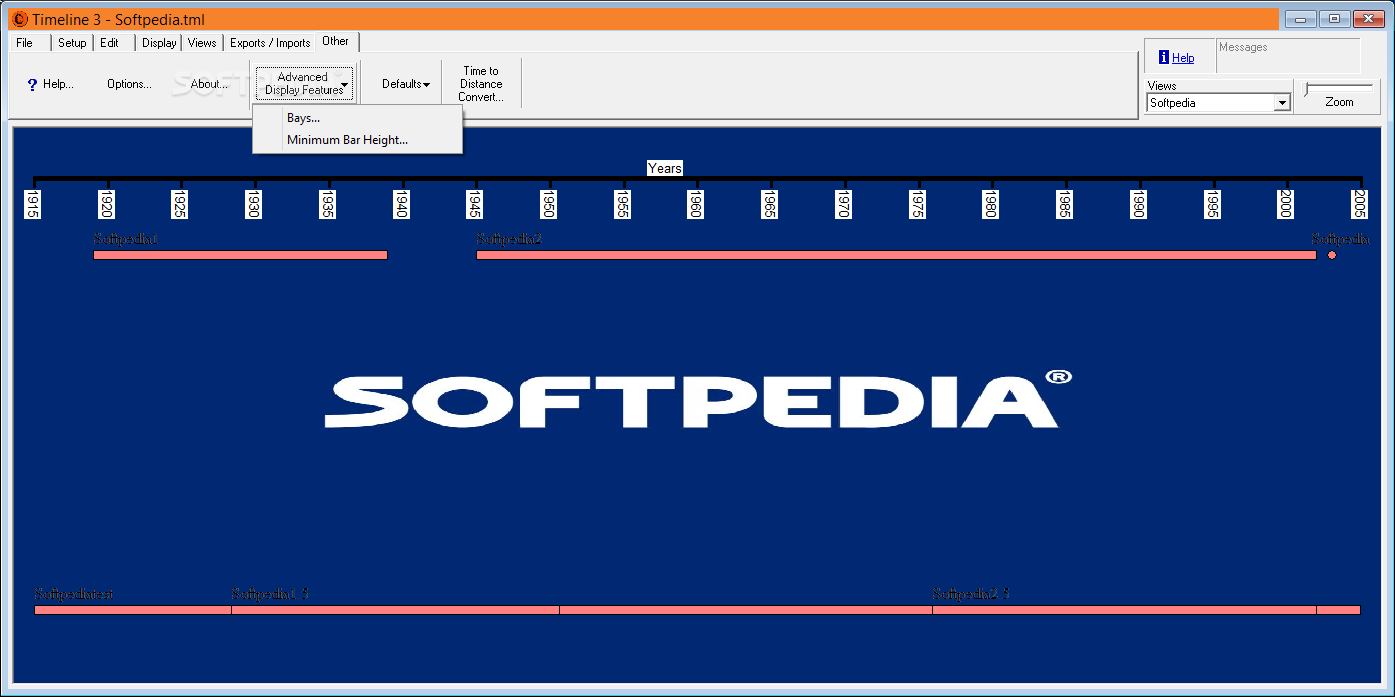Select the Softpediatest bar at bottom
Image resolution: width=1395 pixels, height=697 pixels.
(x=133, y=610)
